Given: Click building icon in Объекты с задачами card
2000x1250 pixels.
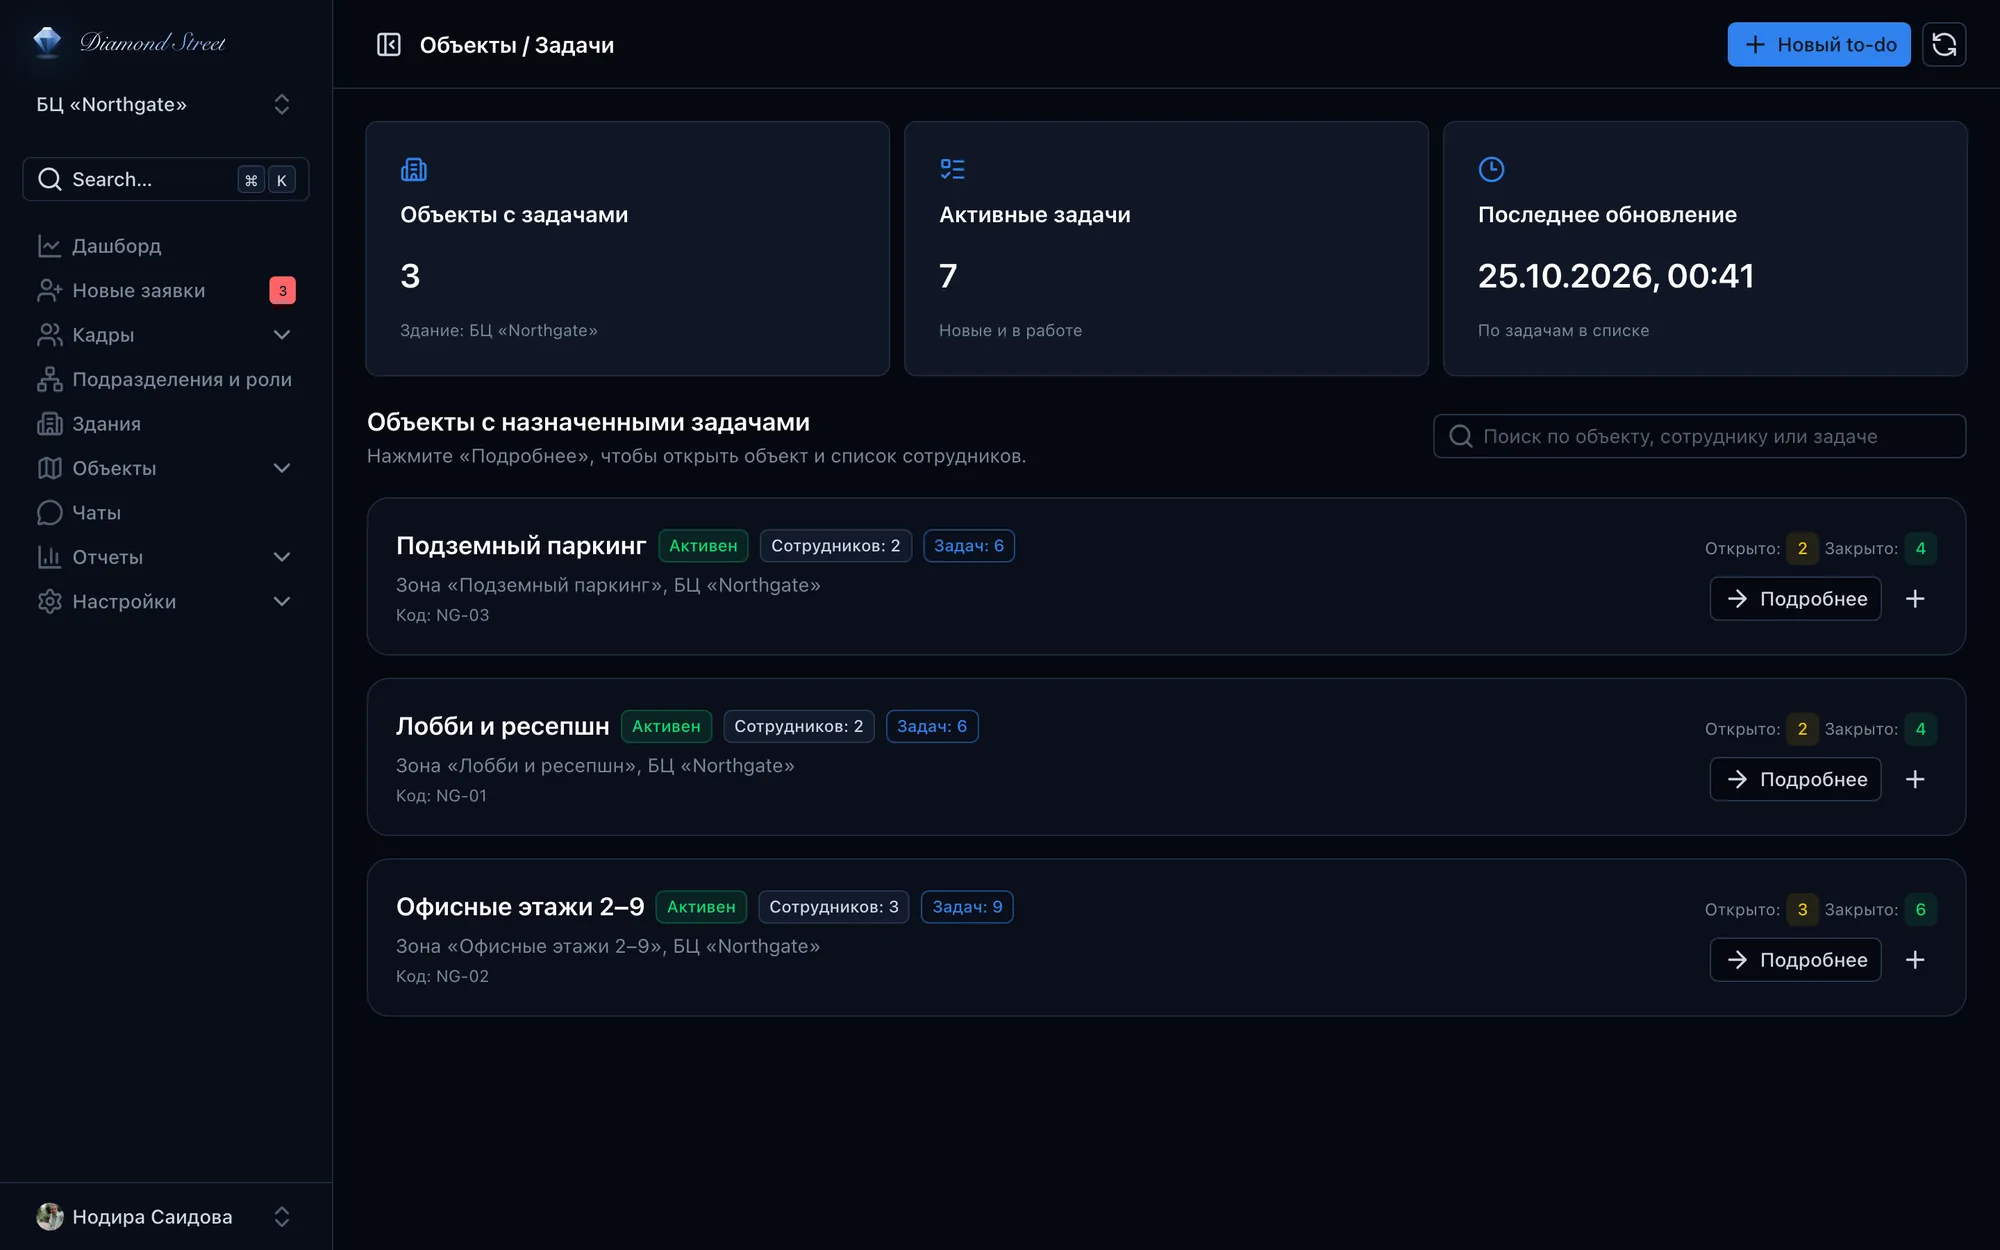Looking at the screenshot, I should (413, 169).
